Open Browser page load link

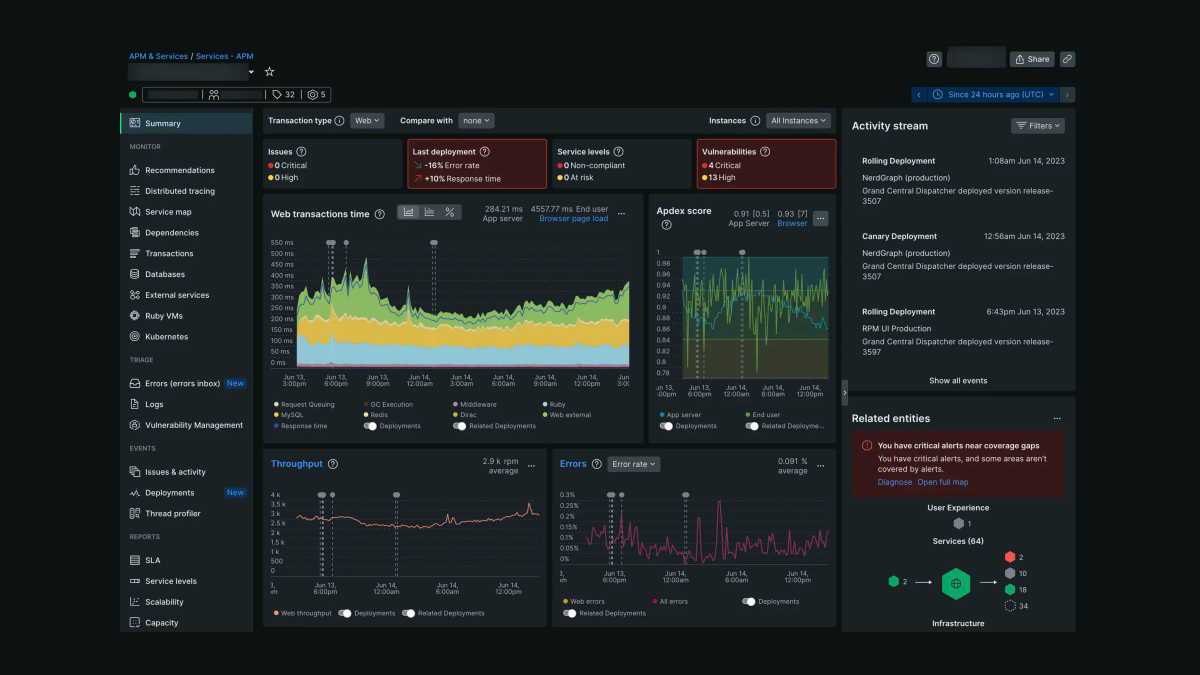[573, 219]
